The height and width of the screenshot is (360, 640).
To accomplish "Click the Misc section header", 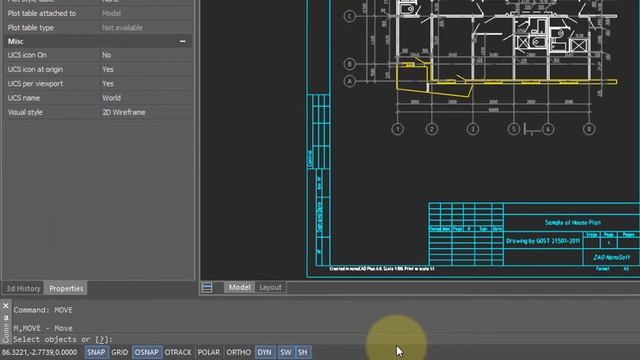I will (x=98, y=41).
